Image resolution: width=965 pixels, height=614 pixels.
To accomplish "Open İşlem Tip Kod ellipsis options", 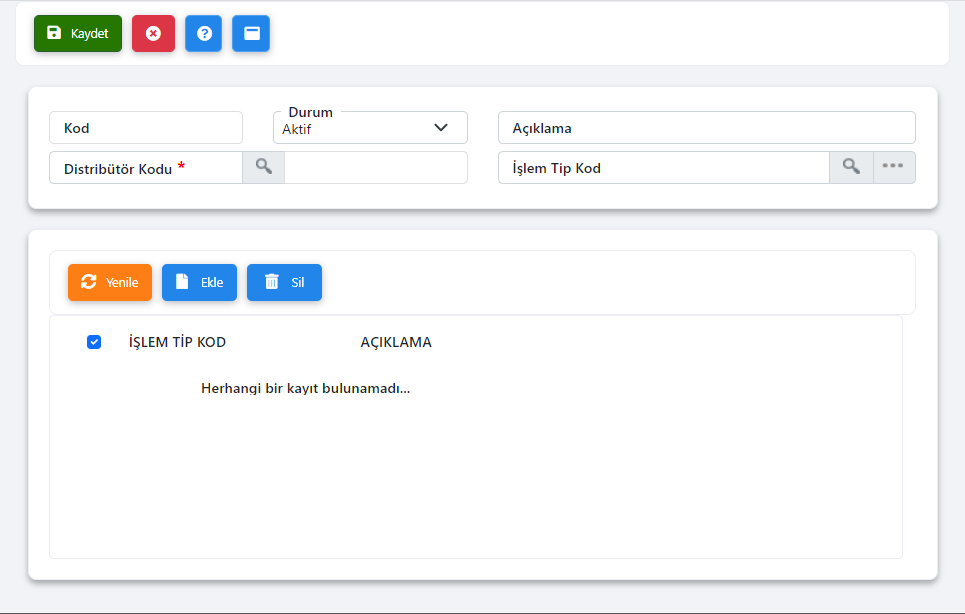I will coord(894,167).
